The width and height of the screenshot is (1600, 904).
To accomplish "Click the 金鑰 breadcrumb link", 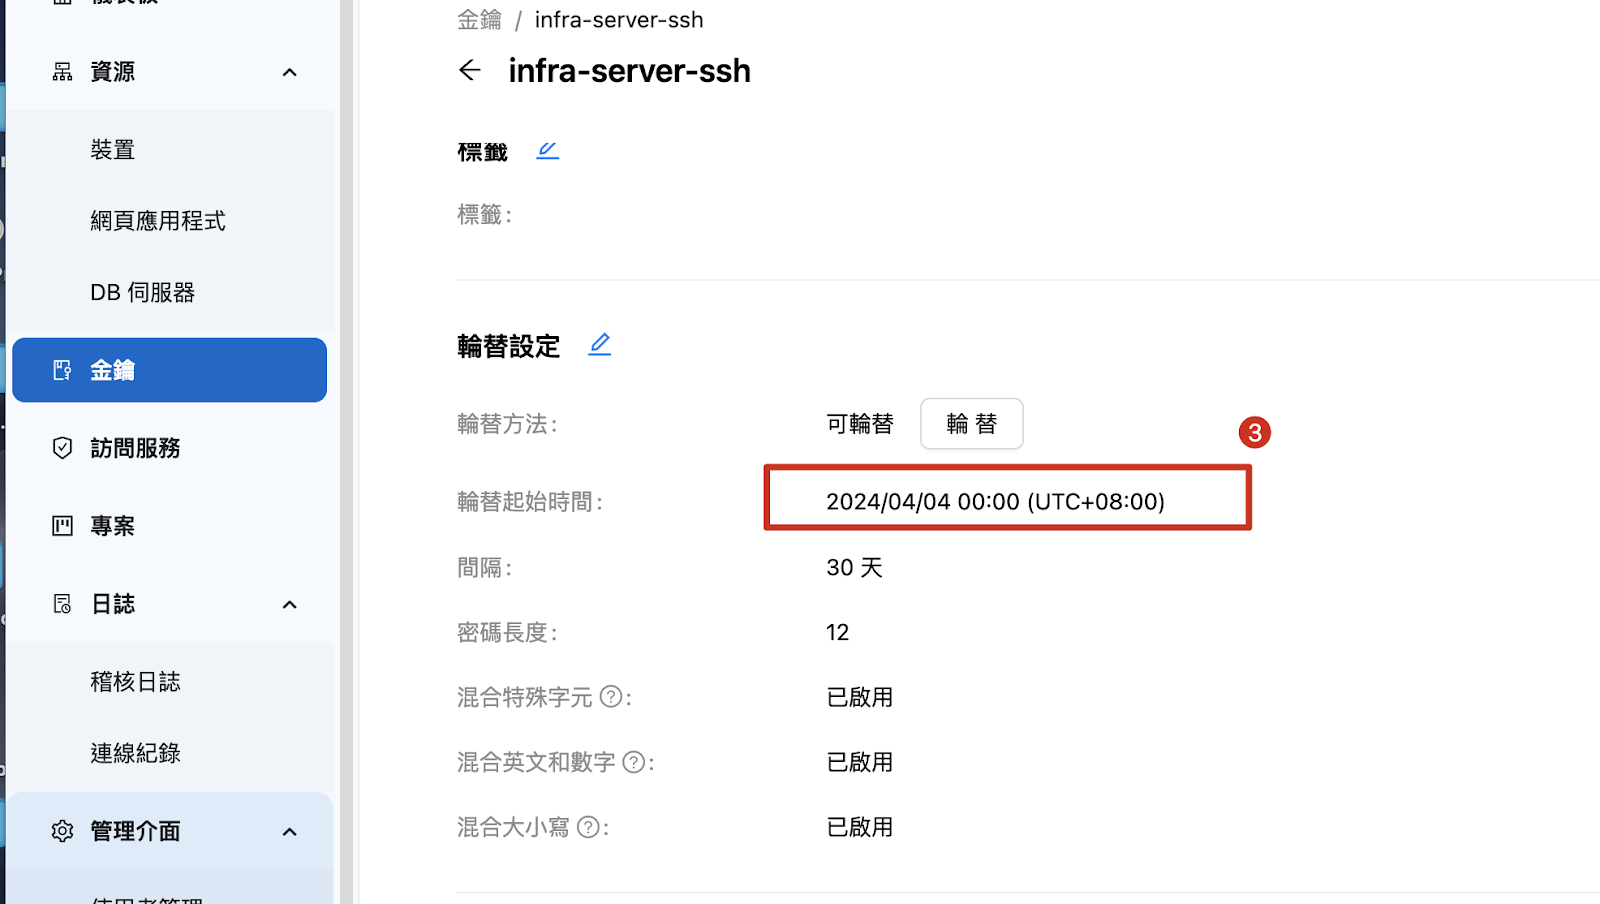I will pos(479,20).
